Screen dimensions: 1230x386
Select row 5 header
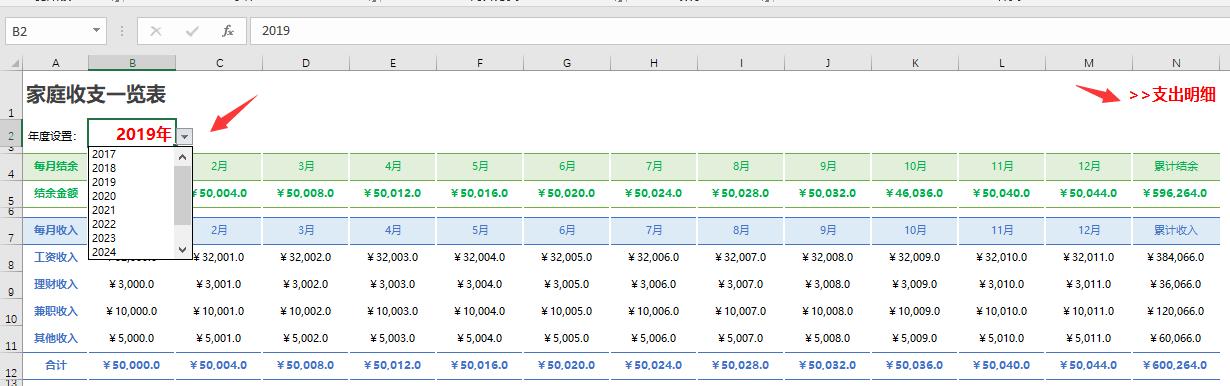pyautogui.click(x=11, y=195)
